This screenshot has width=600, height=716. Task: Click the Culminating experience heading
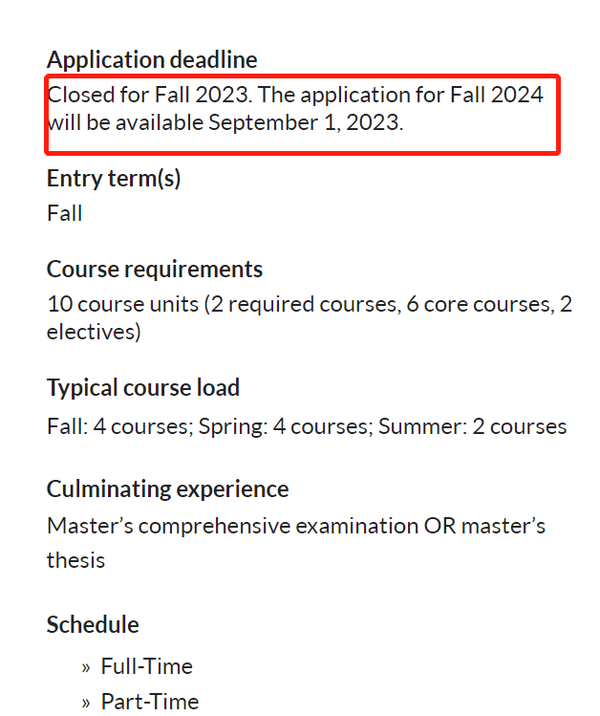[168, 489]
